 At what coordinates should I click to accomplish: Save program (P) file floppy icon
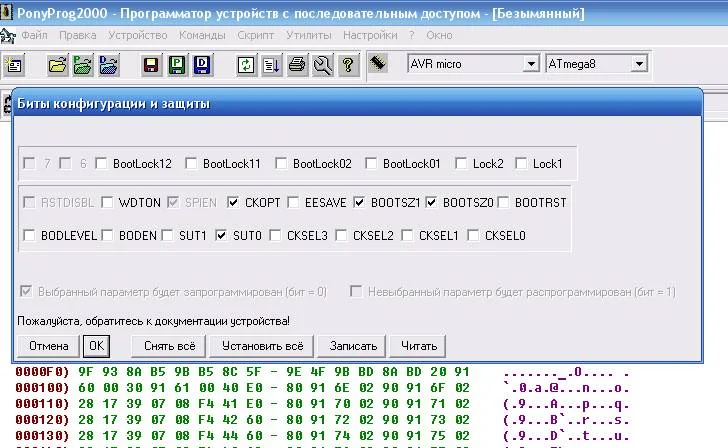(177, 65)
